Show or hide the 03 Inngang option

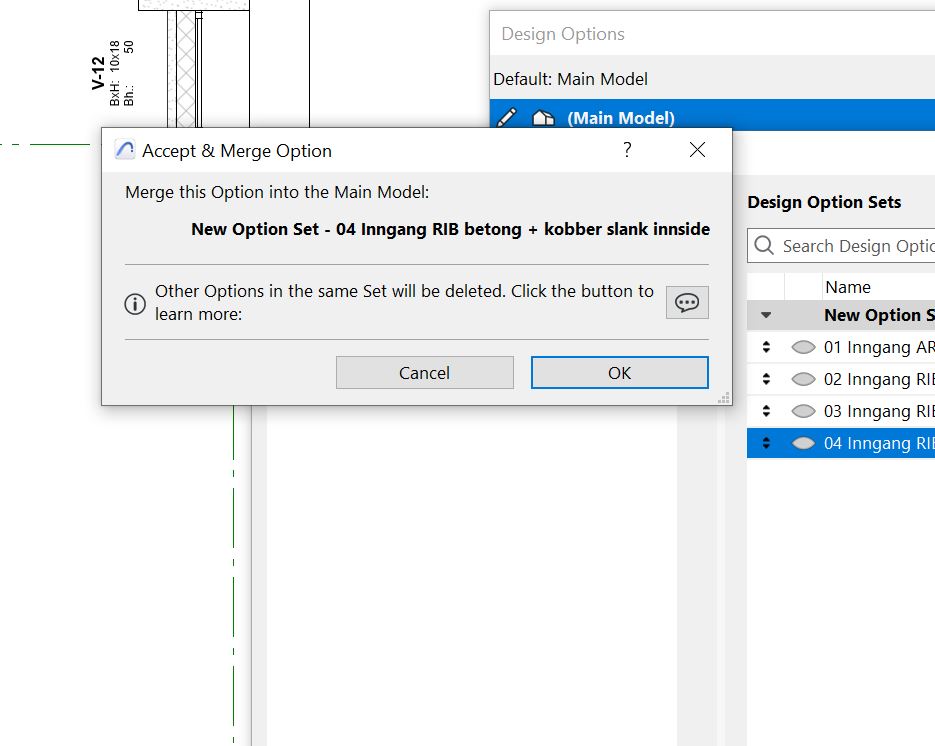click(x=802, y=411)
